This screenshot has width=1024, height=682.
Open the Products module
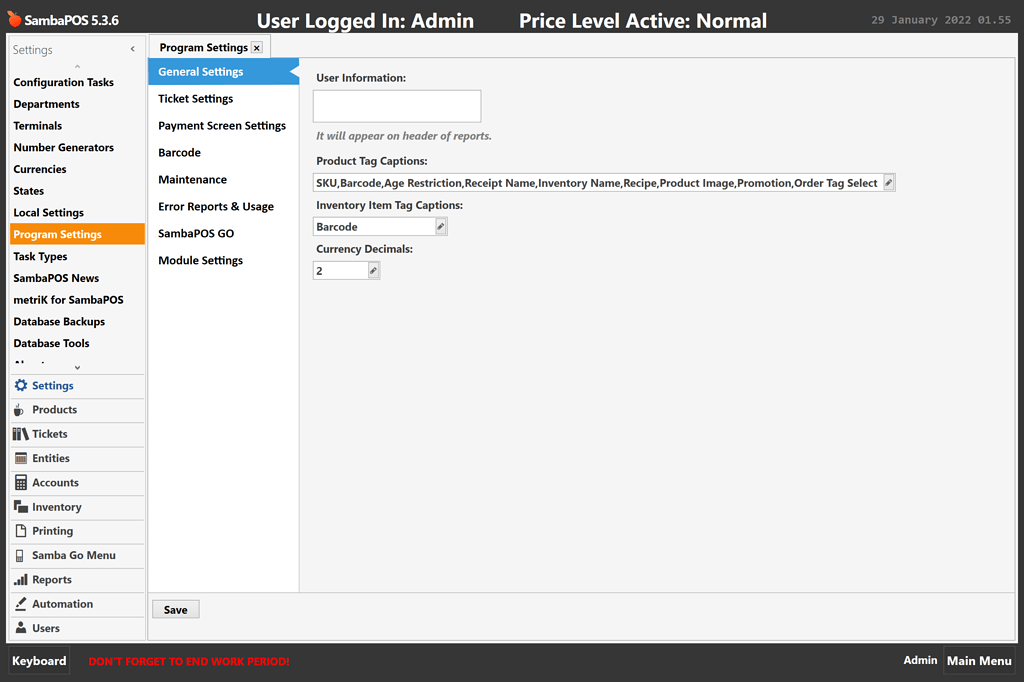tap(78, 410)
